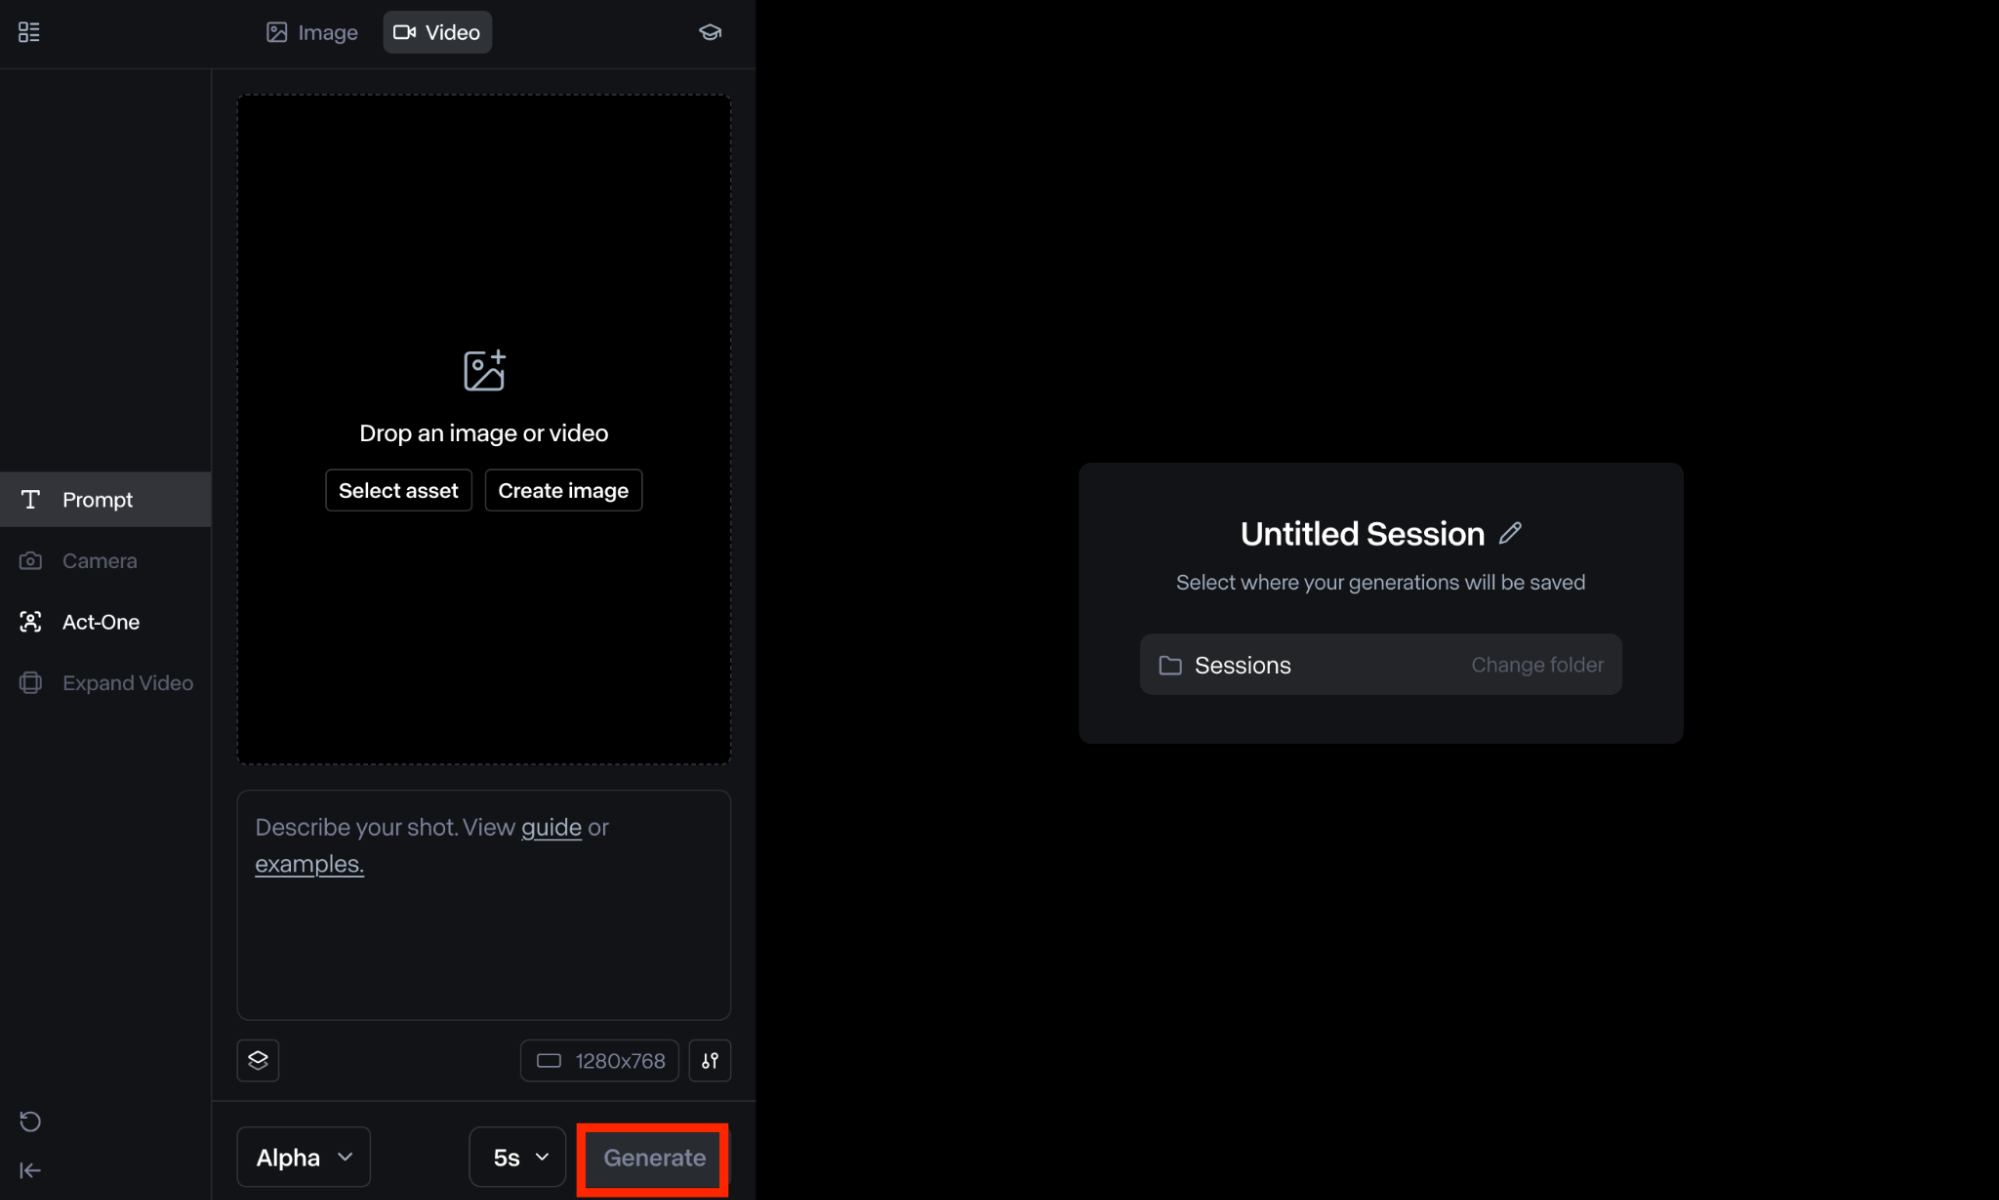Open the 1280x768 resolution selector
This screenshot has width=1999, height=1200.
600,1060
